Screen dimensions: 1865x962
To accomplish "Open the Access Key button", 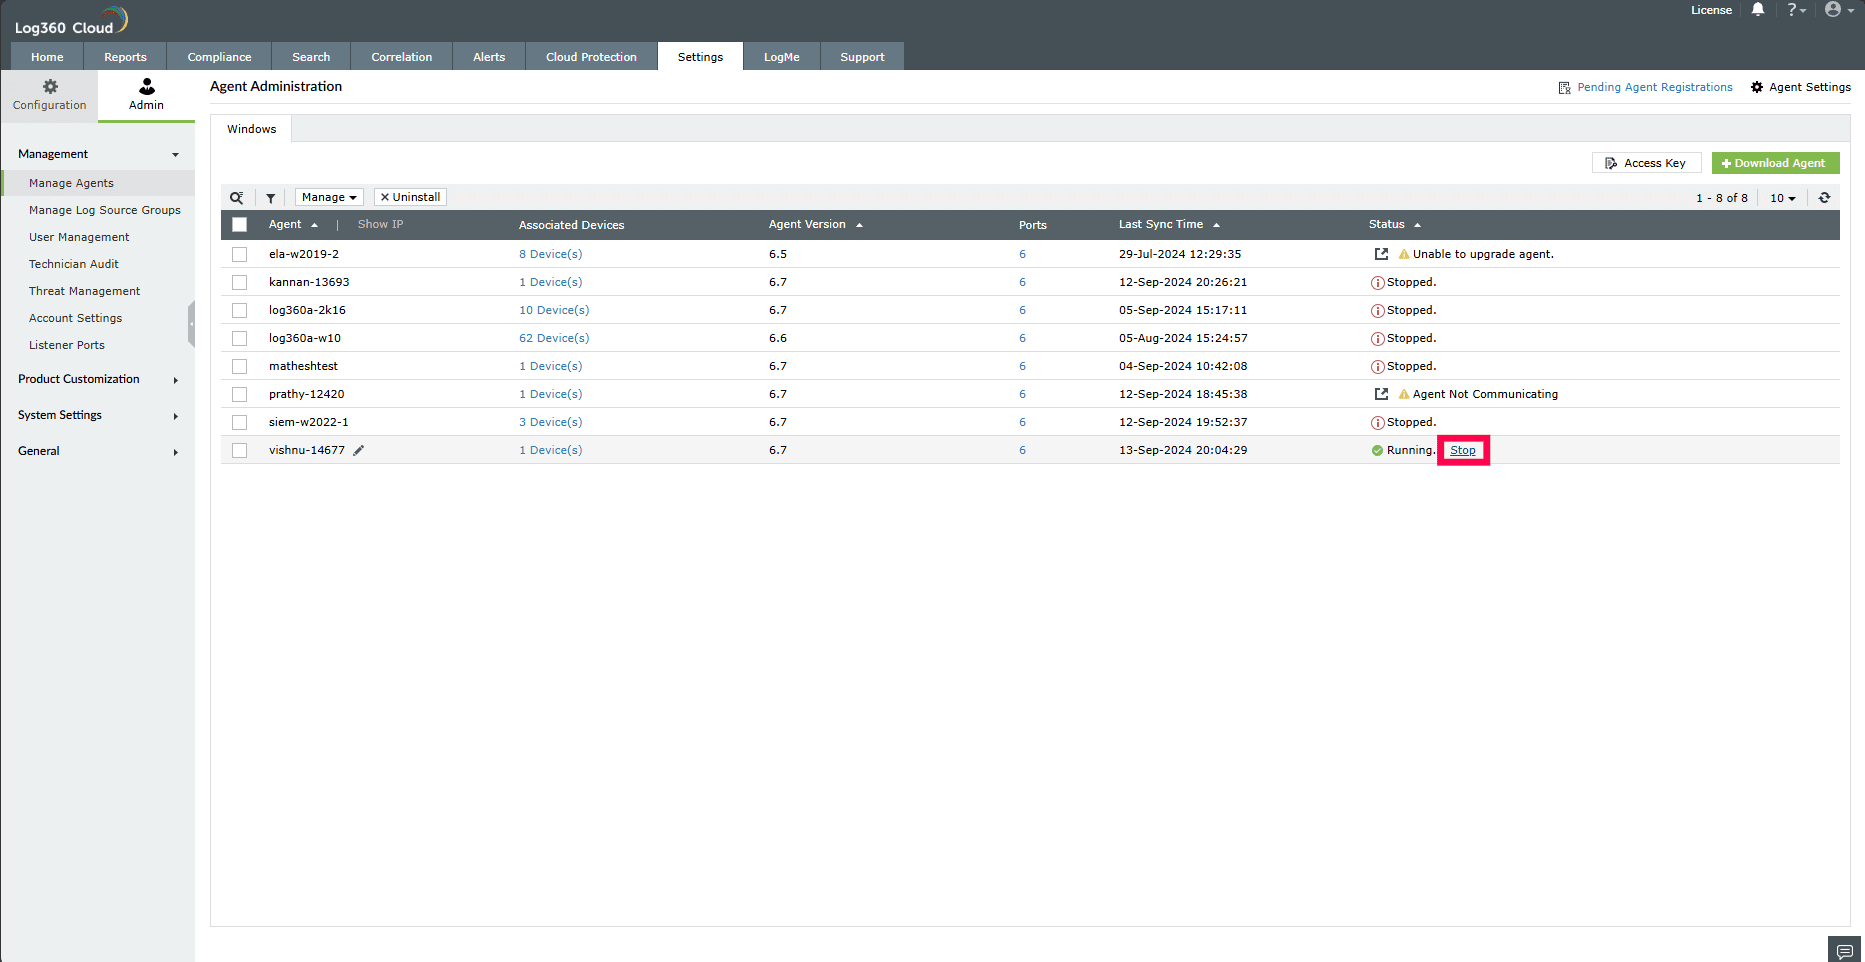I will [x=1646, y=163].
